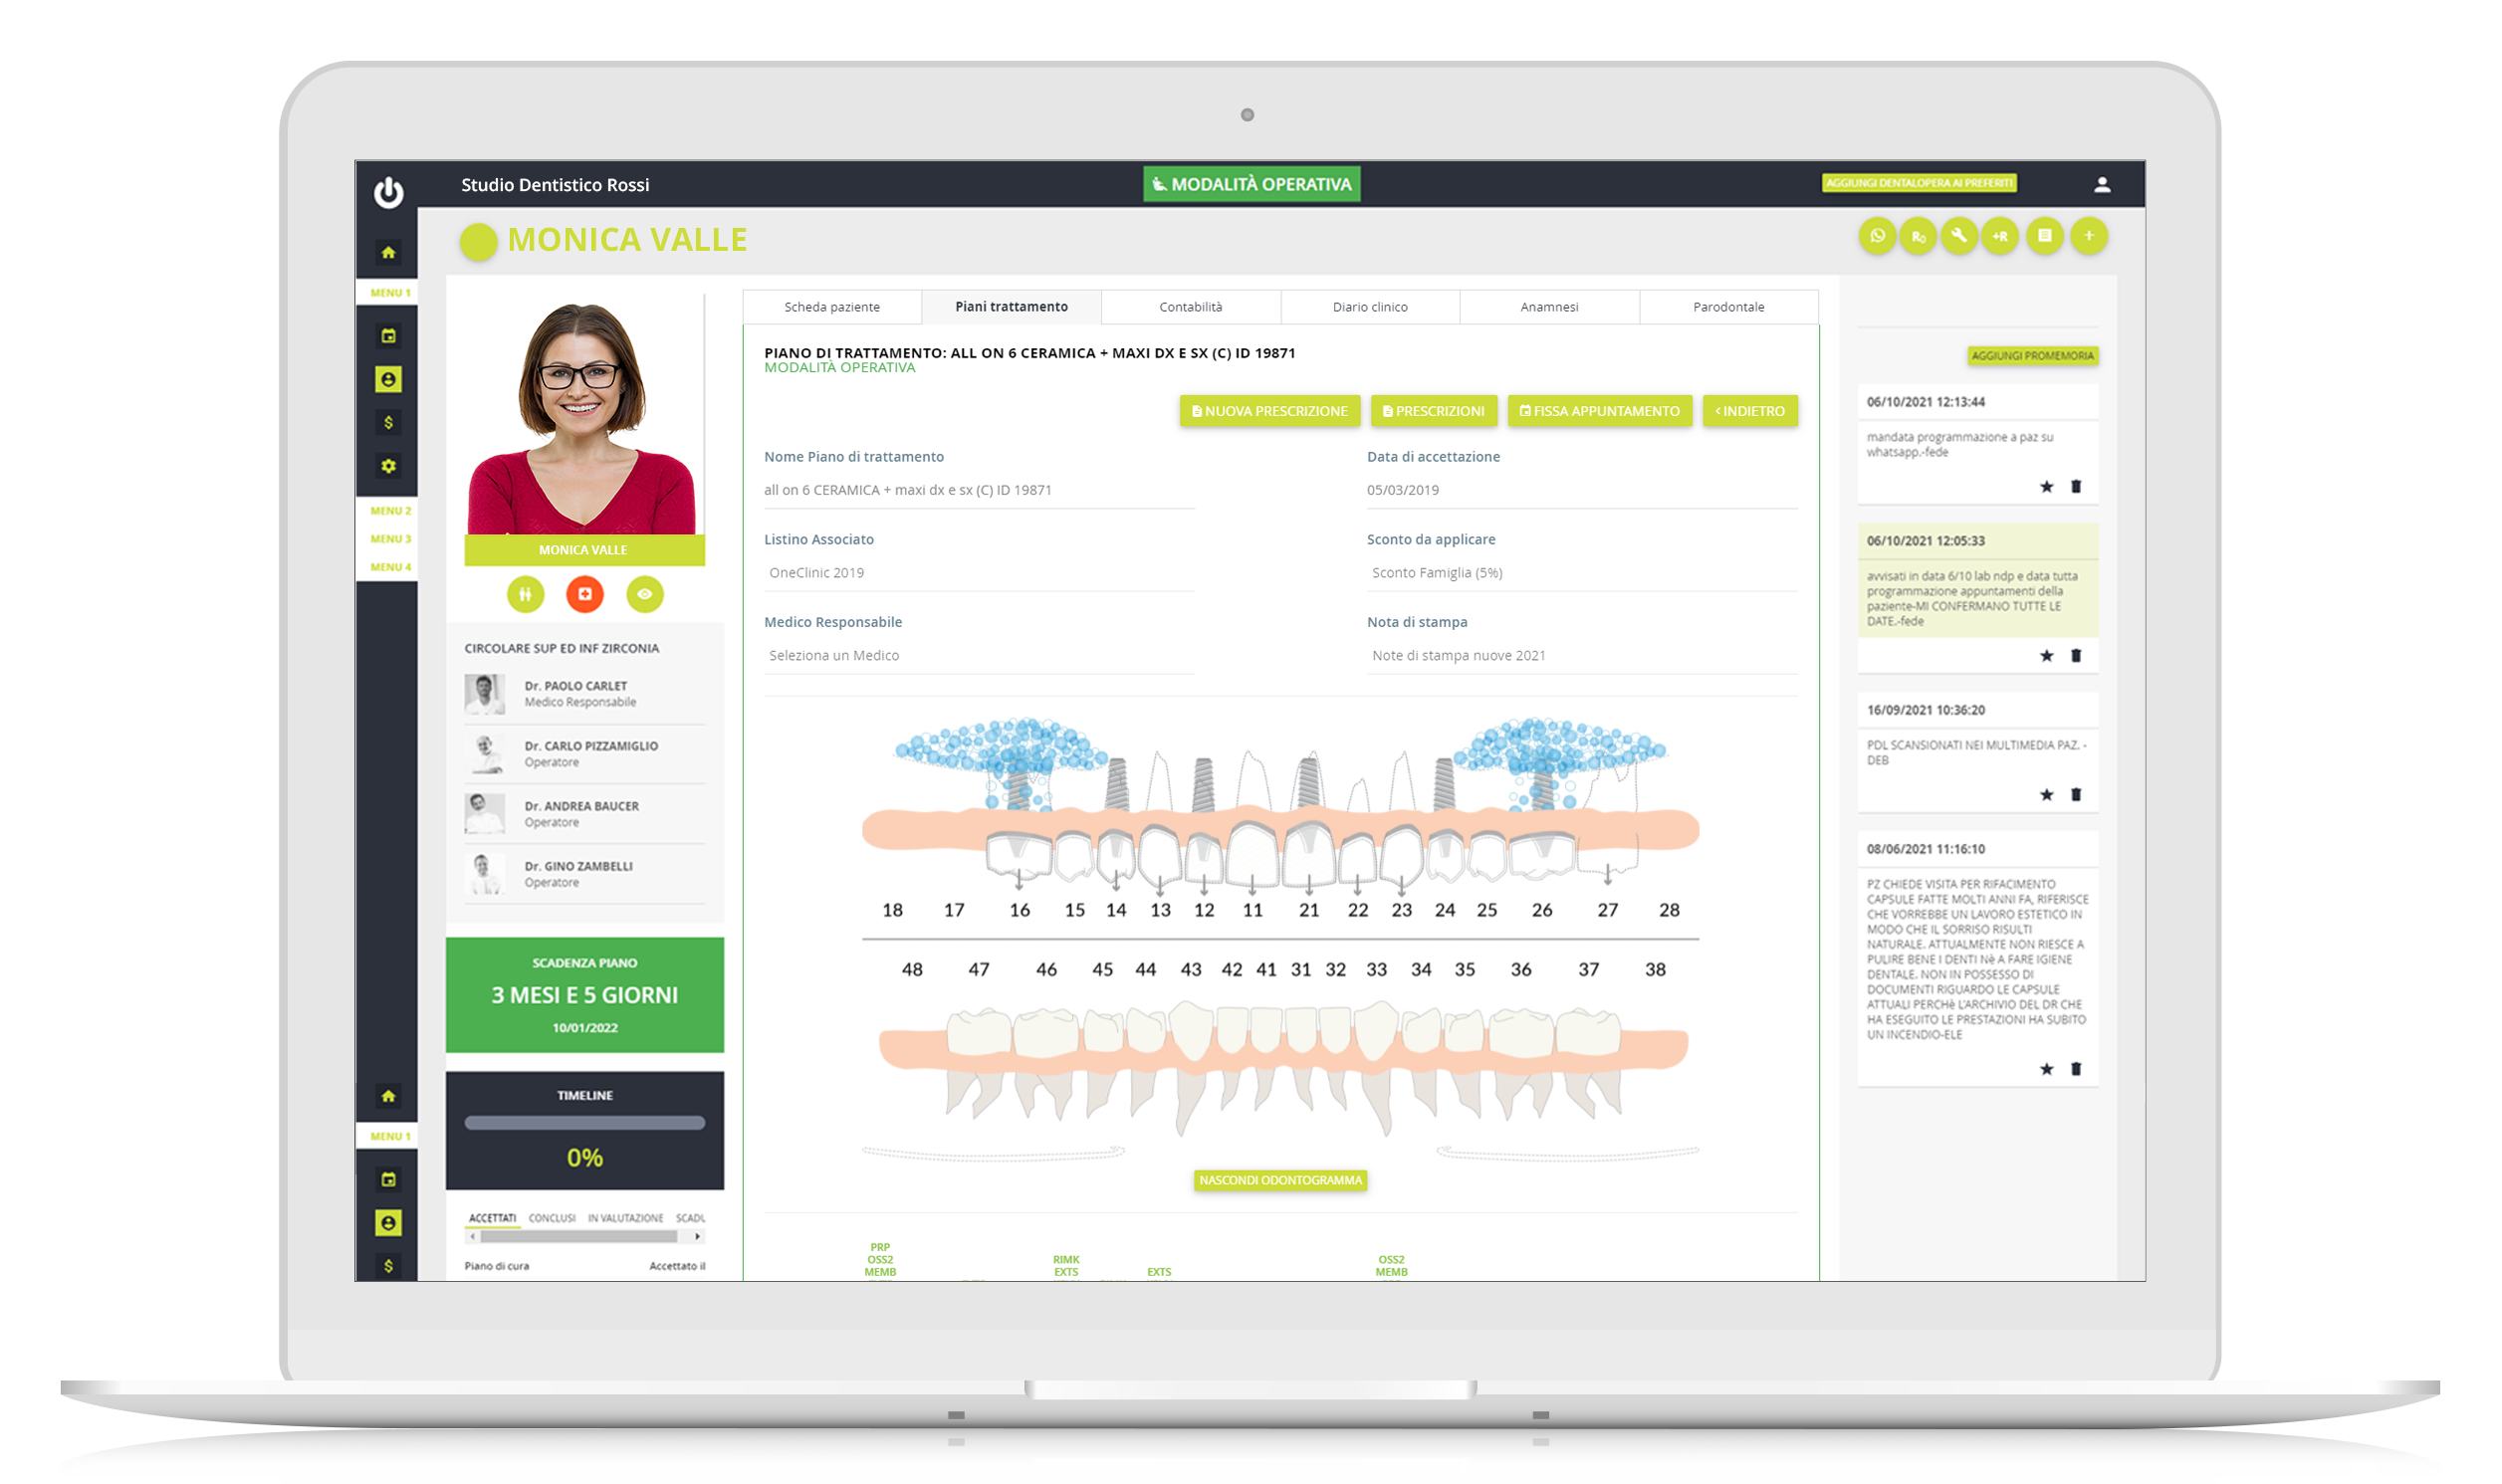The height and width of the screenshot is (1484, 2502).
Task: Select Dr. PAOLO CARLET in the staff list
Action: pyautogui.click(x=585, y=694)
